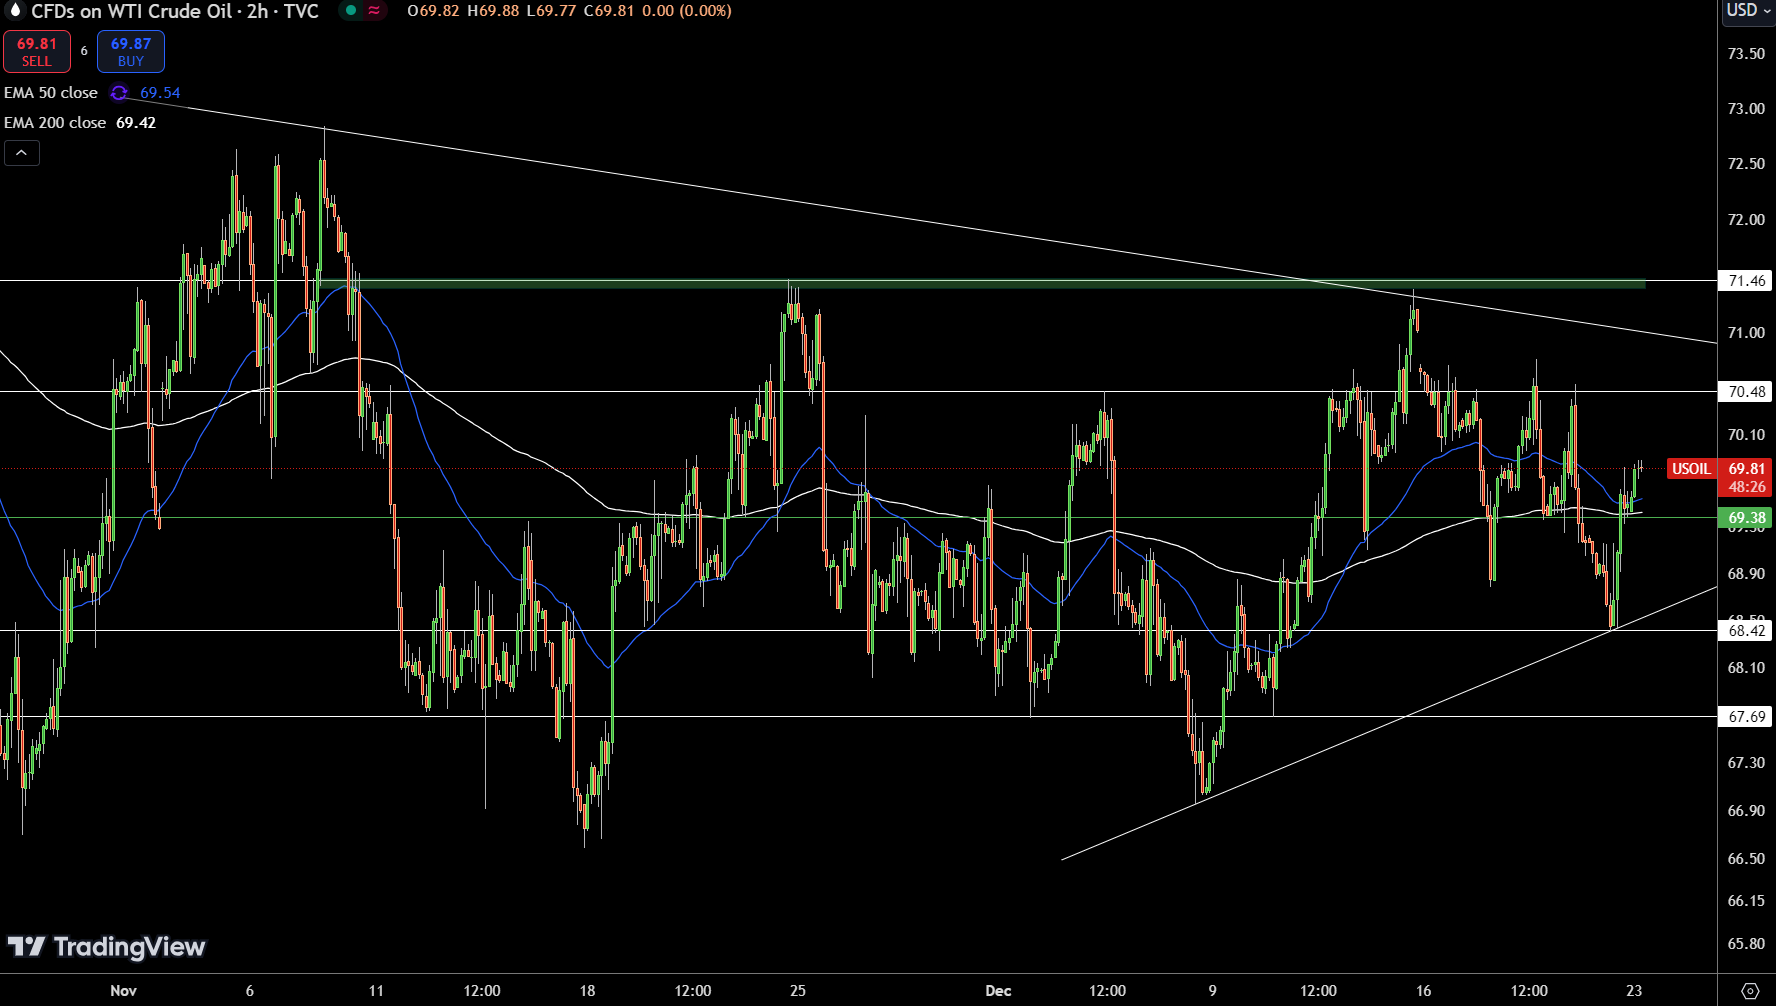Click the 9 date marker on time axis

point(1213,991)
